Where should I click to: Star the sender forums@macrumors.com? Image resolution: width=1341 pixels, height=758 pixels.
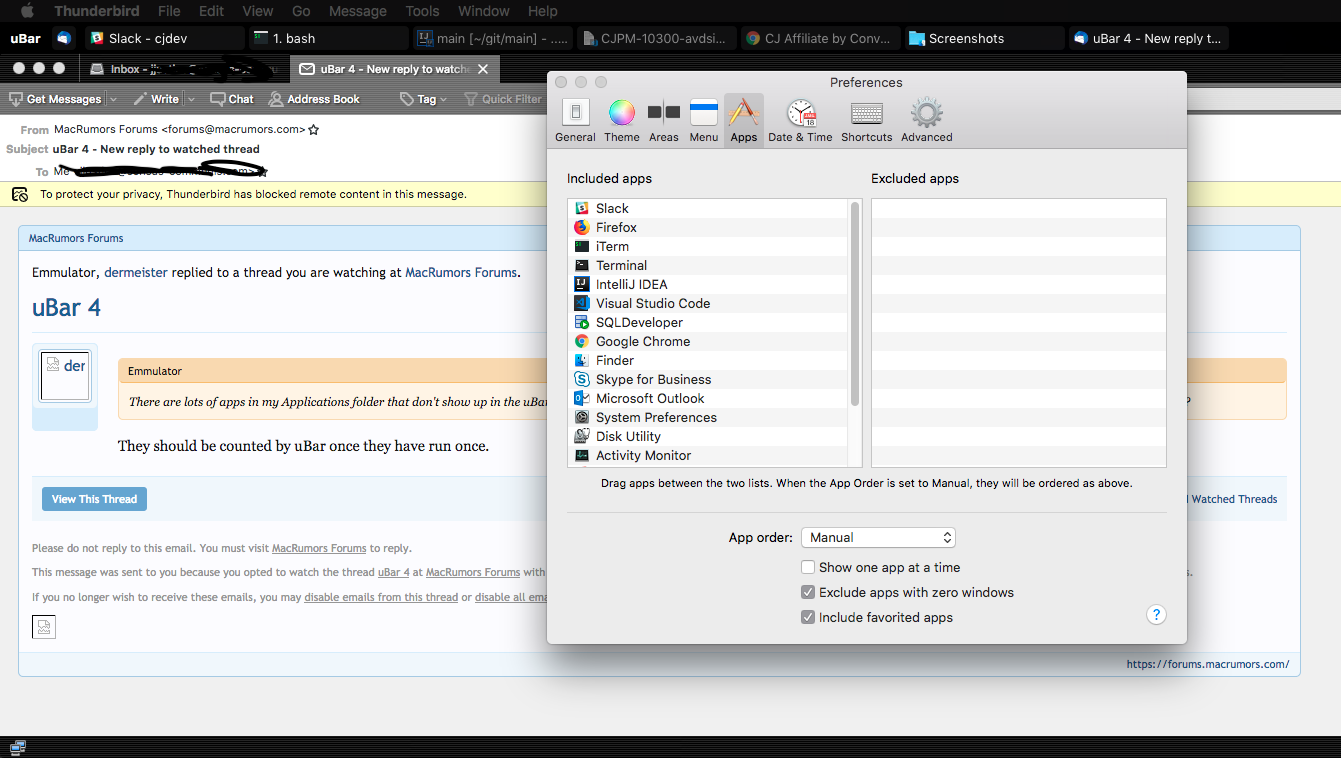point(314,129)
